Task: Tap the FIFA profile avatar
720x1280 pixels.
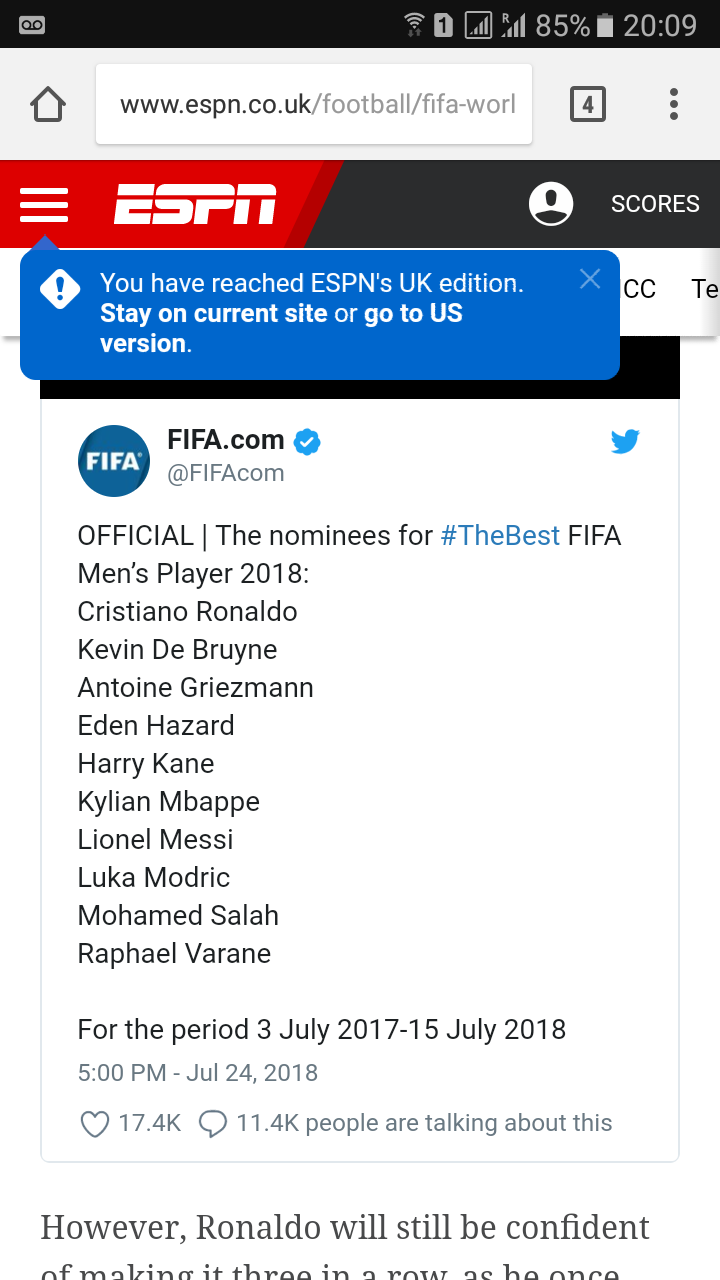Action: click(x=113, y=461)
